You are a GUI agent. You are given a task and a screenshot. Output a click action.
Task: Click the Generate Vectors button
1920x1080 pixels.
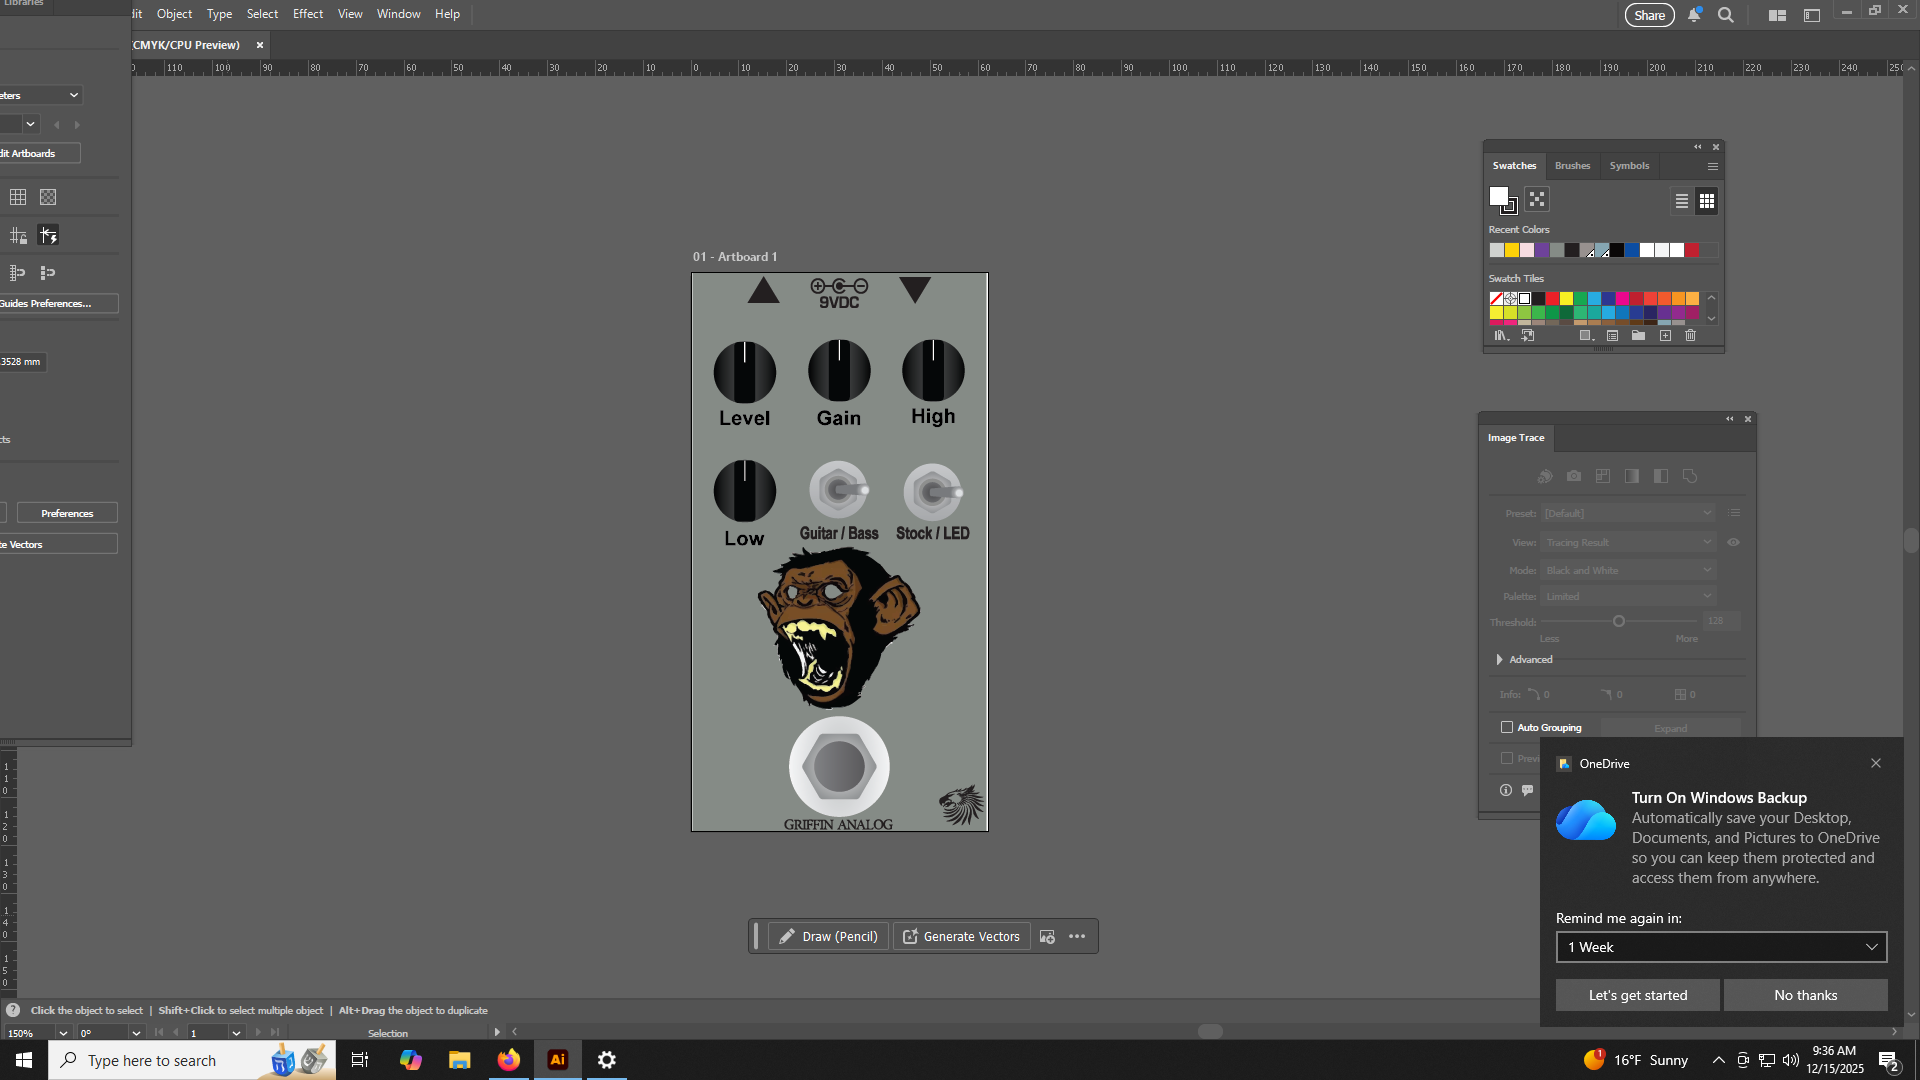click(x=961, y=936)
